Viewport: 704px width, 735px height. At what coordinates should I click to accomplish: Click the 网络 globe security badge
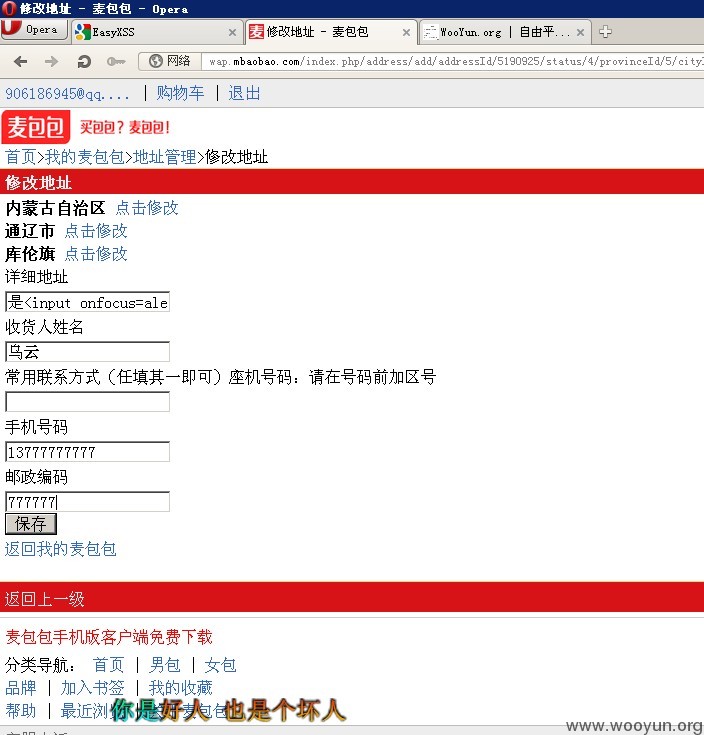[x=170, y=61]
